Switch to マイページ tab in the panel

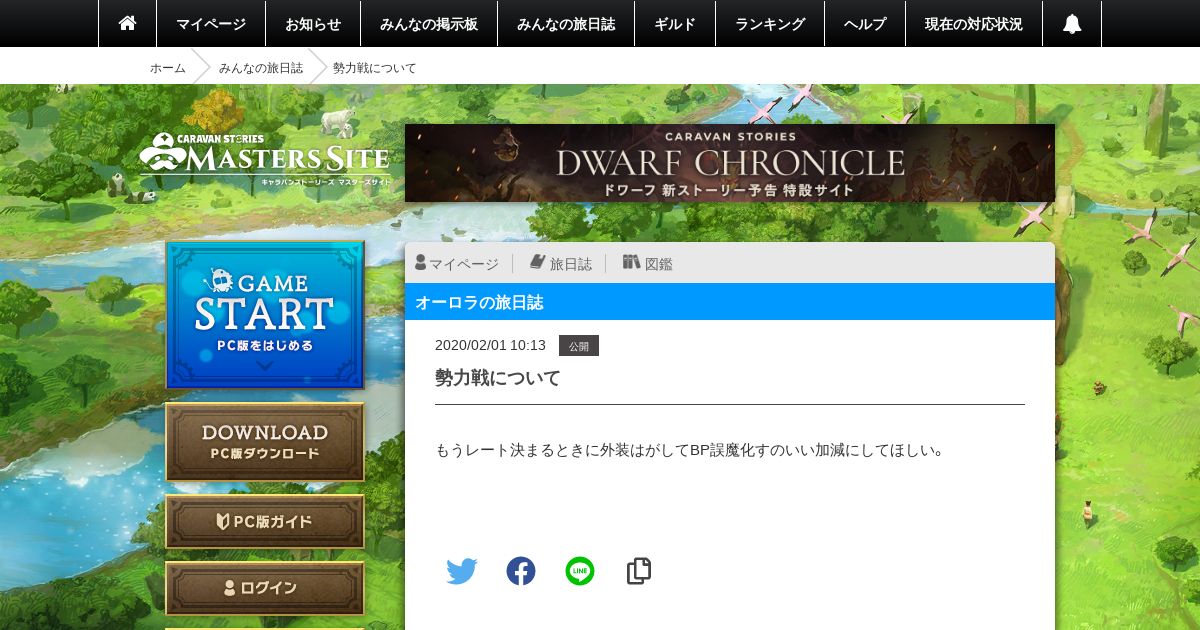click(457, 263)
